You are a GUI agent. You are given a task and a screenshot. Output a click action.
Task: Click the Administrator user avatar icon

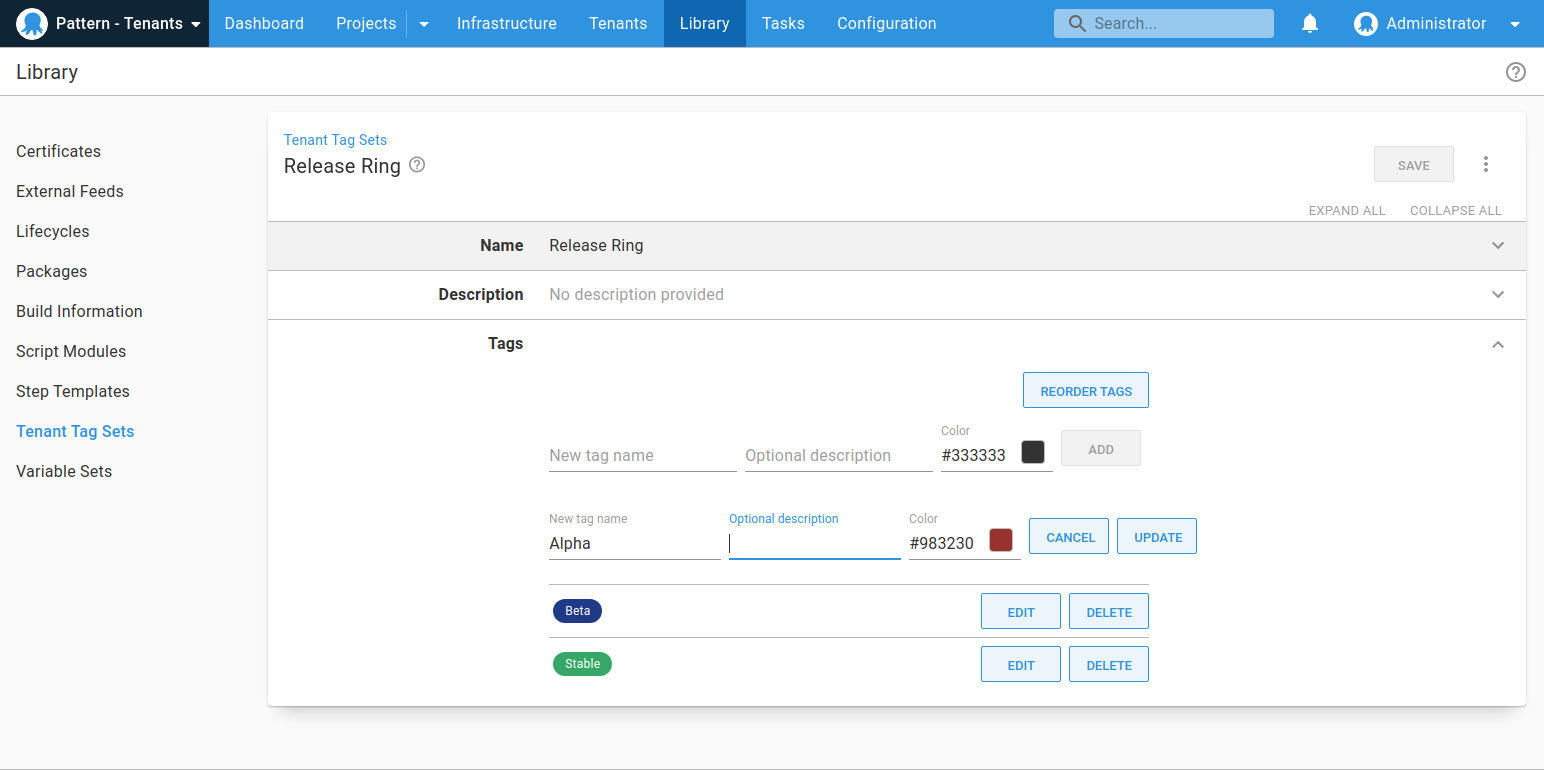click(1365, 24)
